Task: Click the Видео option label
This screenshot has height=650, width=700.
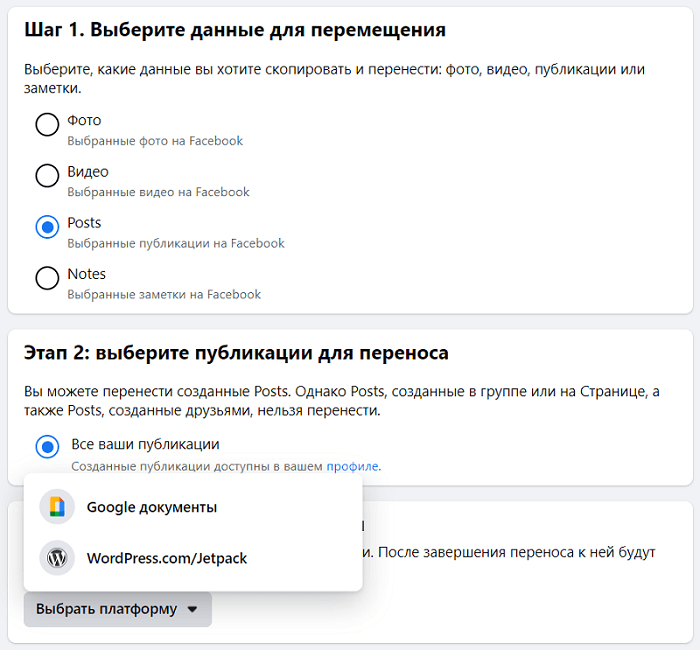Action: 88,171
